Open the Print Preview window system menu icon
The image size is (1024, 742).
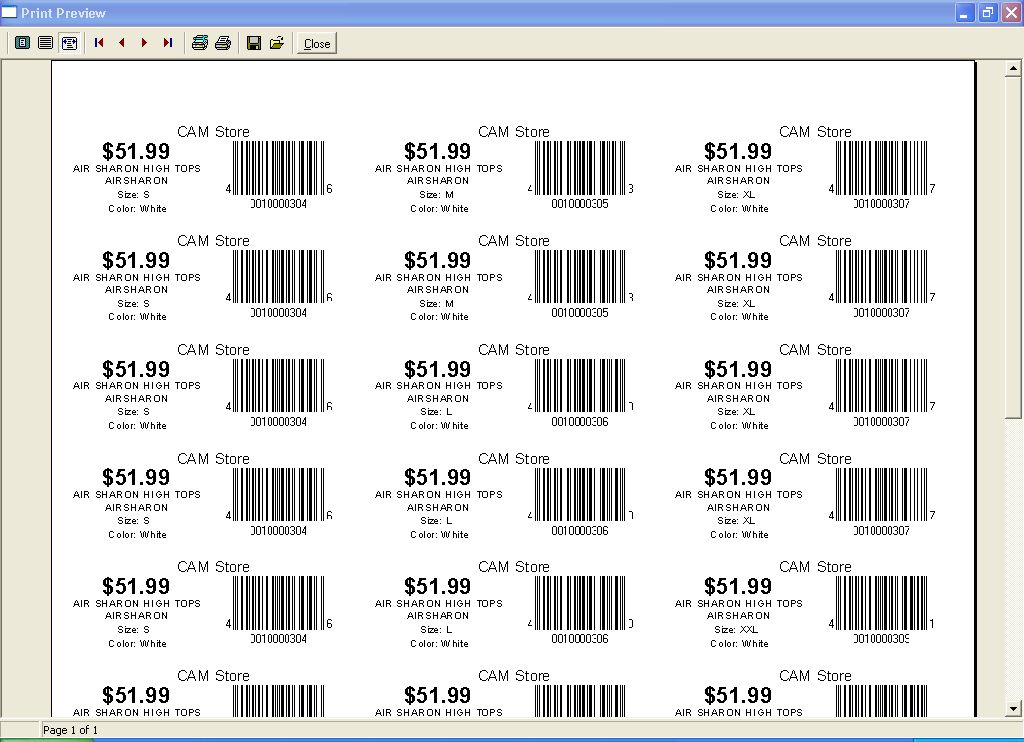tap(10, 13)
